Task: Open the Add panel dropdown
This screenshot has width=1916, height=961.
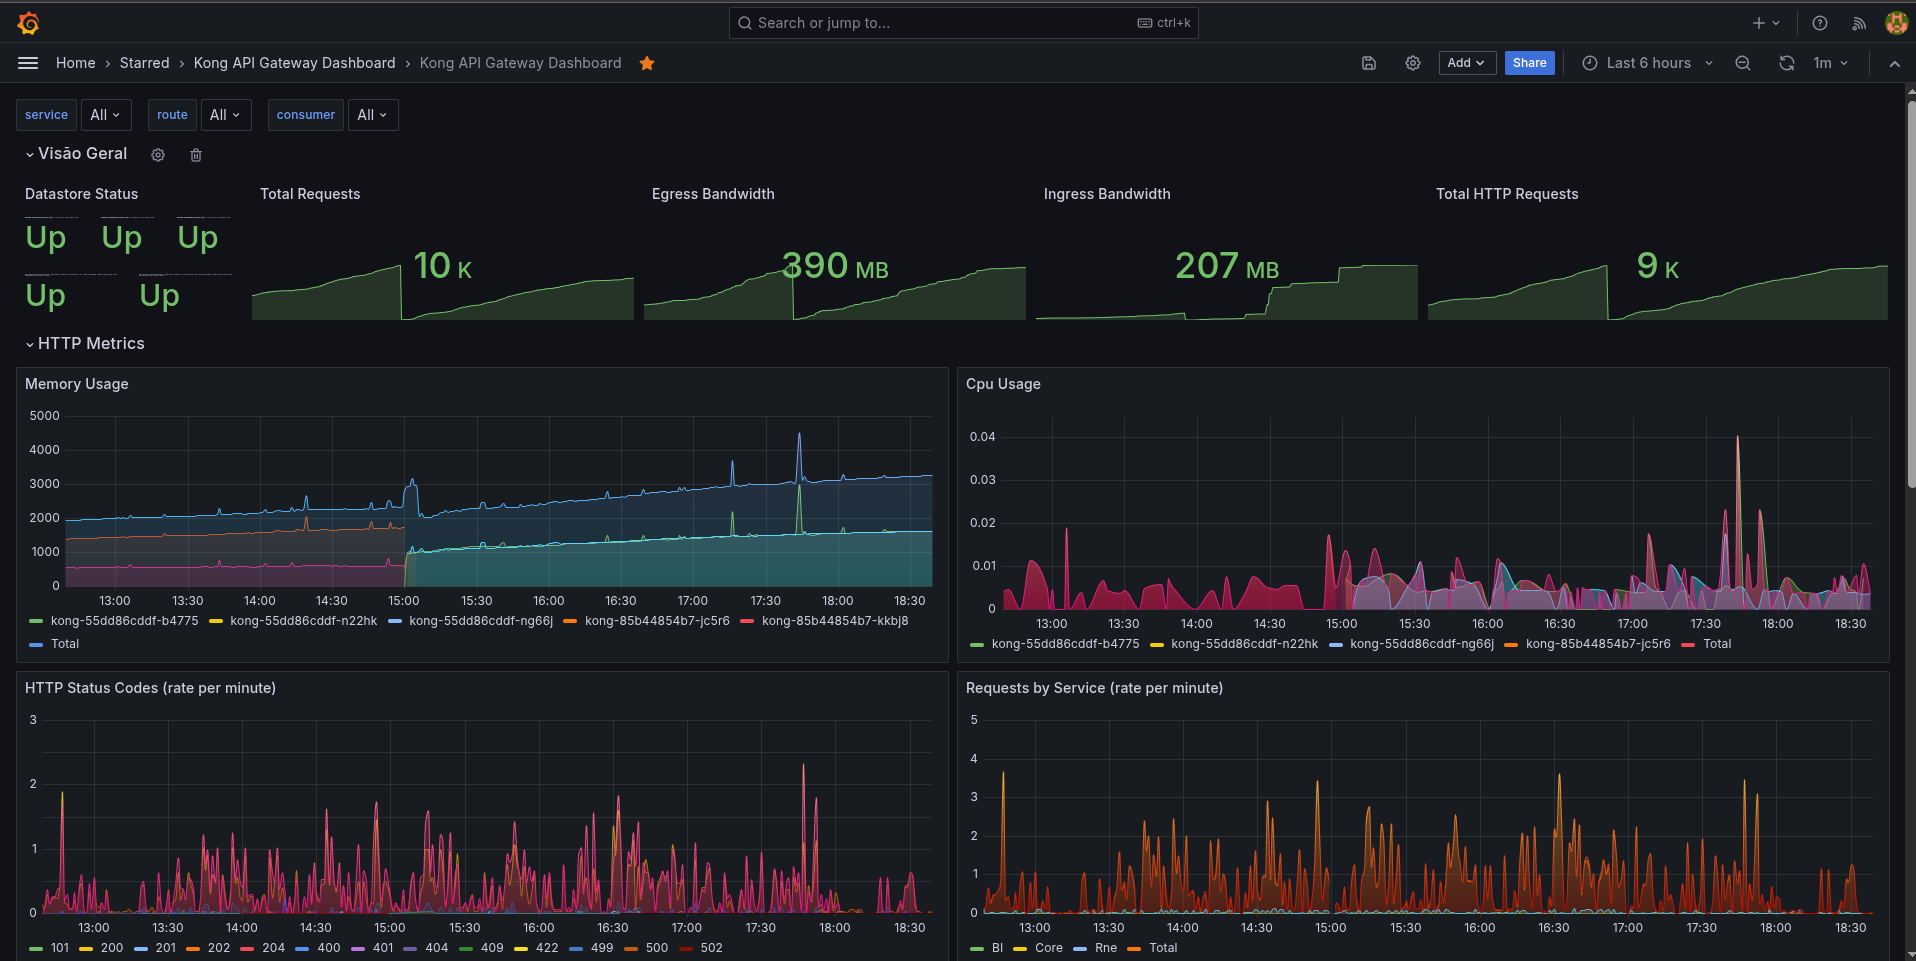Action: 1467,63
